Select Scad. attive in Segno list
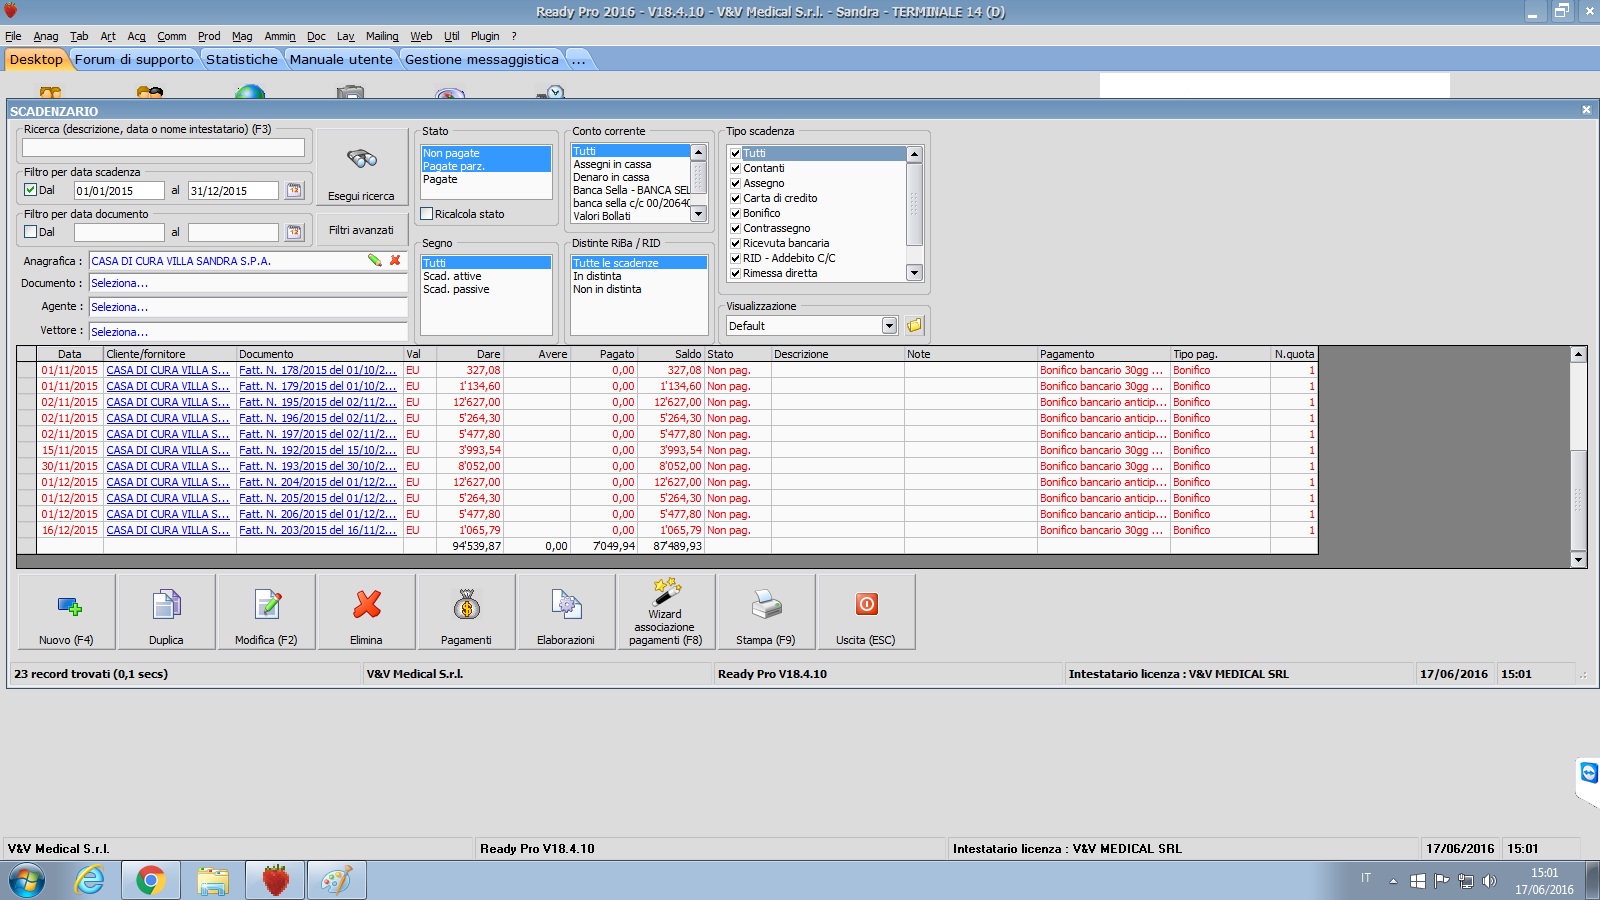 pos(452,276)
